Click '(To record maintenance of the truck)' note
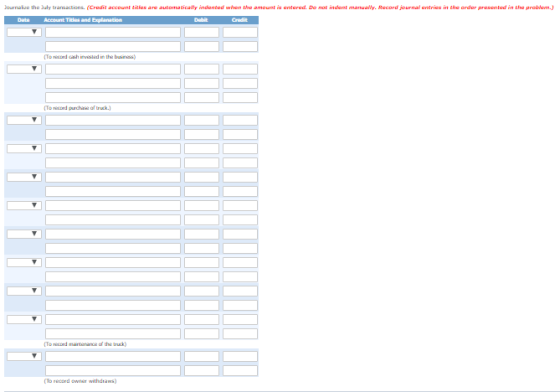 85,344
